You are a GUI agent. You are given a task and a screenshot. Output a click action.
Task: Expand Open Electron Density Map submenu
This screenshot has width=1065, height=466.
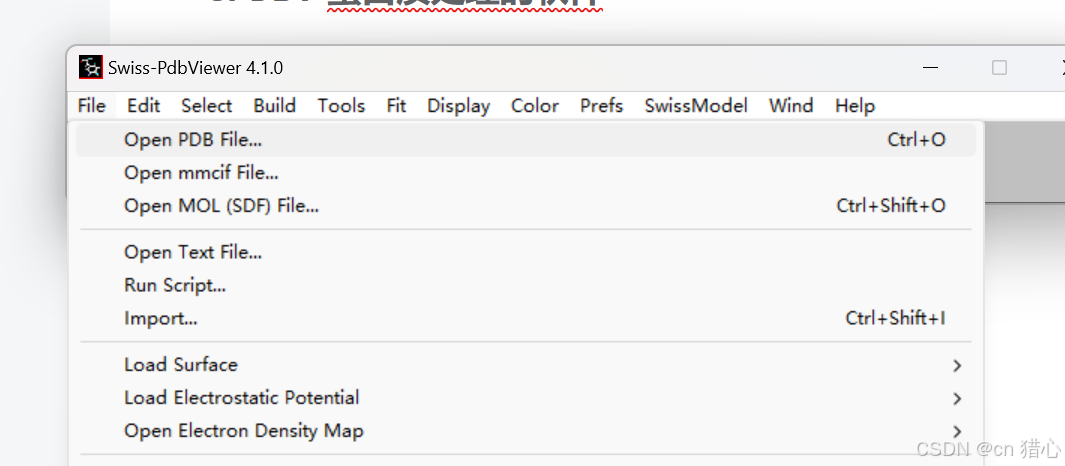[x=526, y=431]
